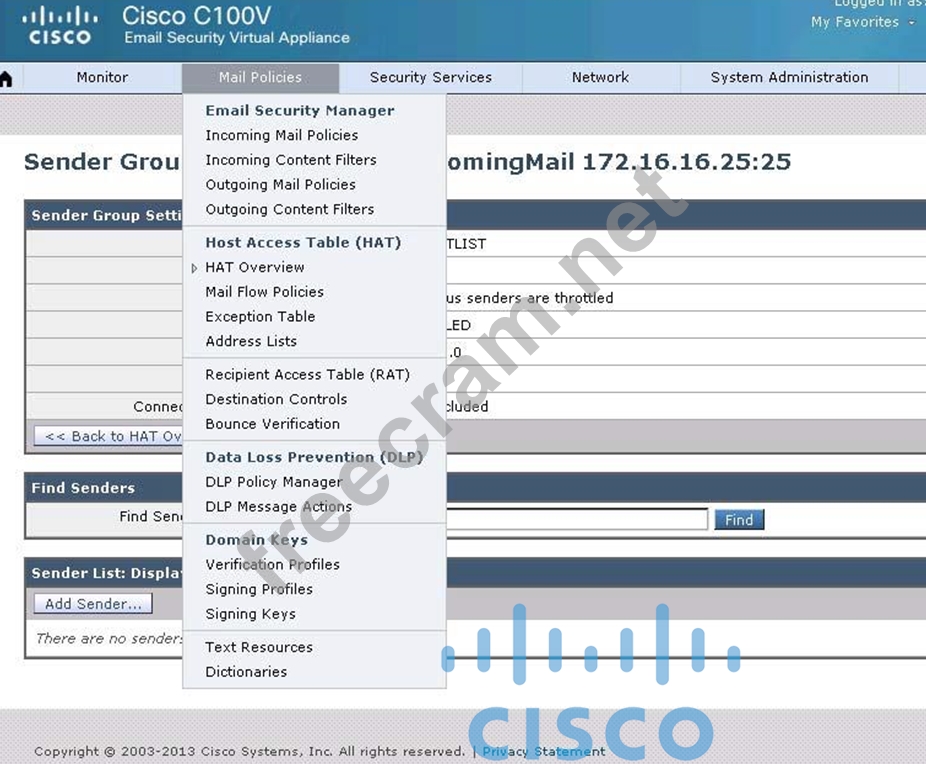This screenshot has height=764, width=926.
Task: Open the System Administration menu
Action: (789, 77)
